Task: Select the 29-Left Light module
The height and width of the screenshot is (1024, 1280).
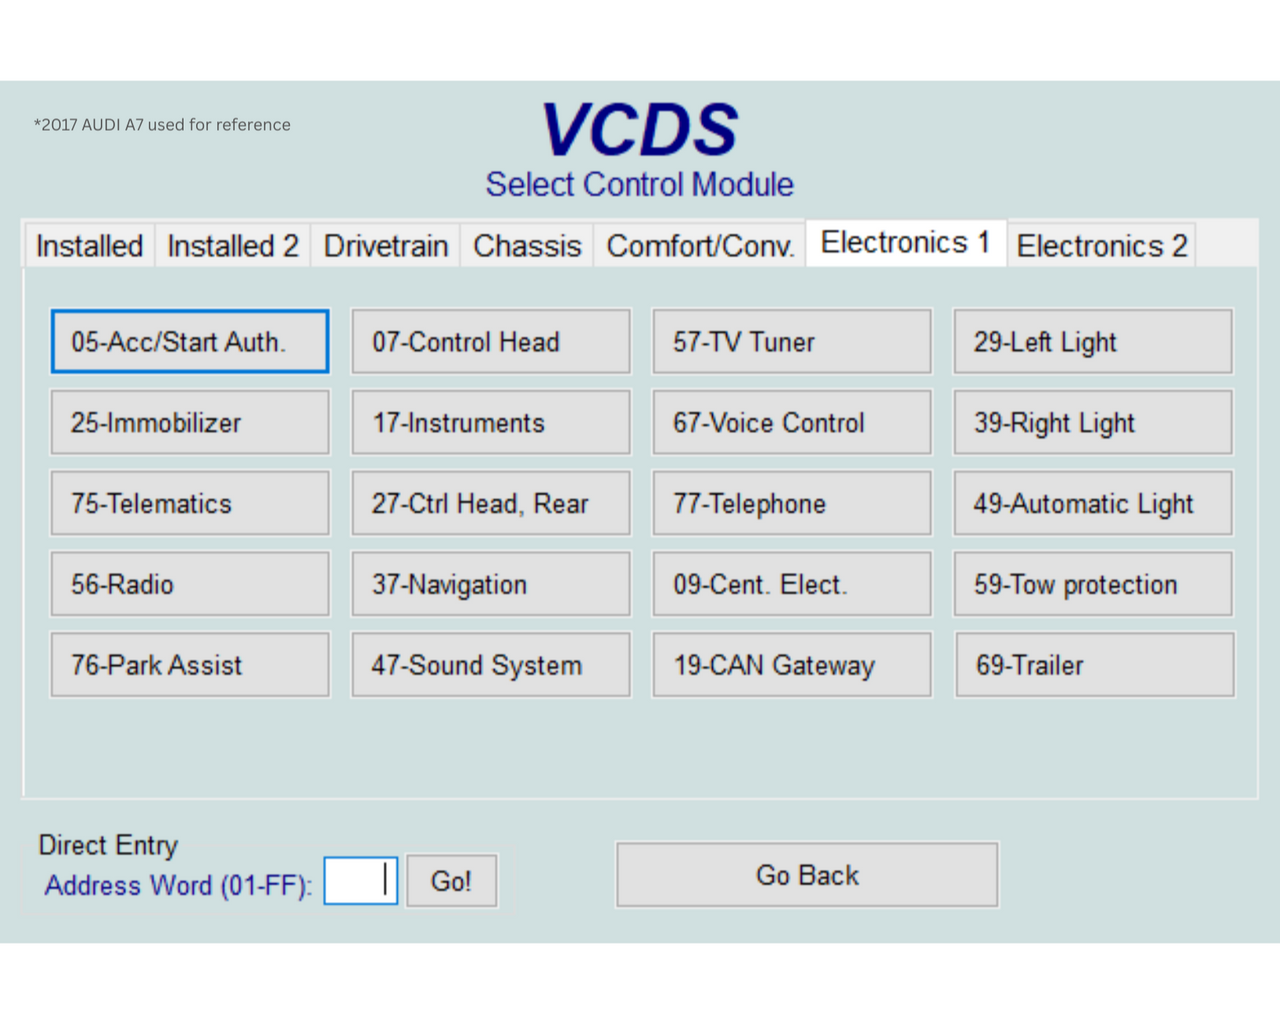Action: pyautogui.click(x=1094, y=342)
